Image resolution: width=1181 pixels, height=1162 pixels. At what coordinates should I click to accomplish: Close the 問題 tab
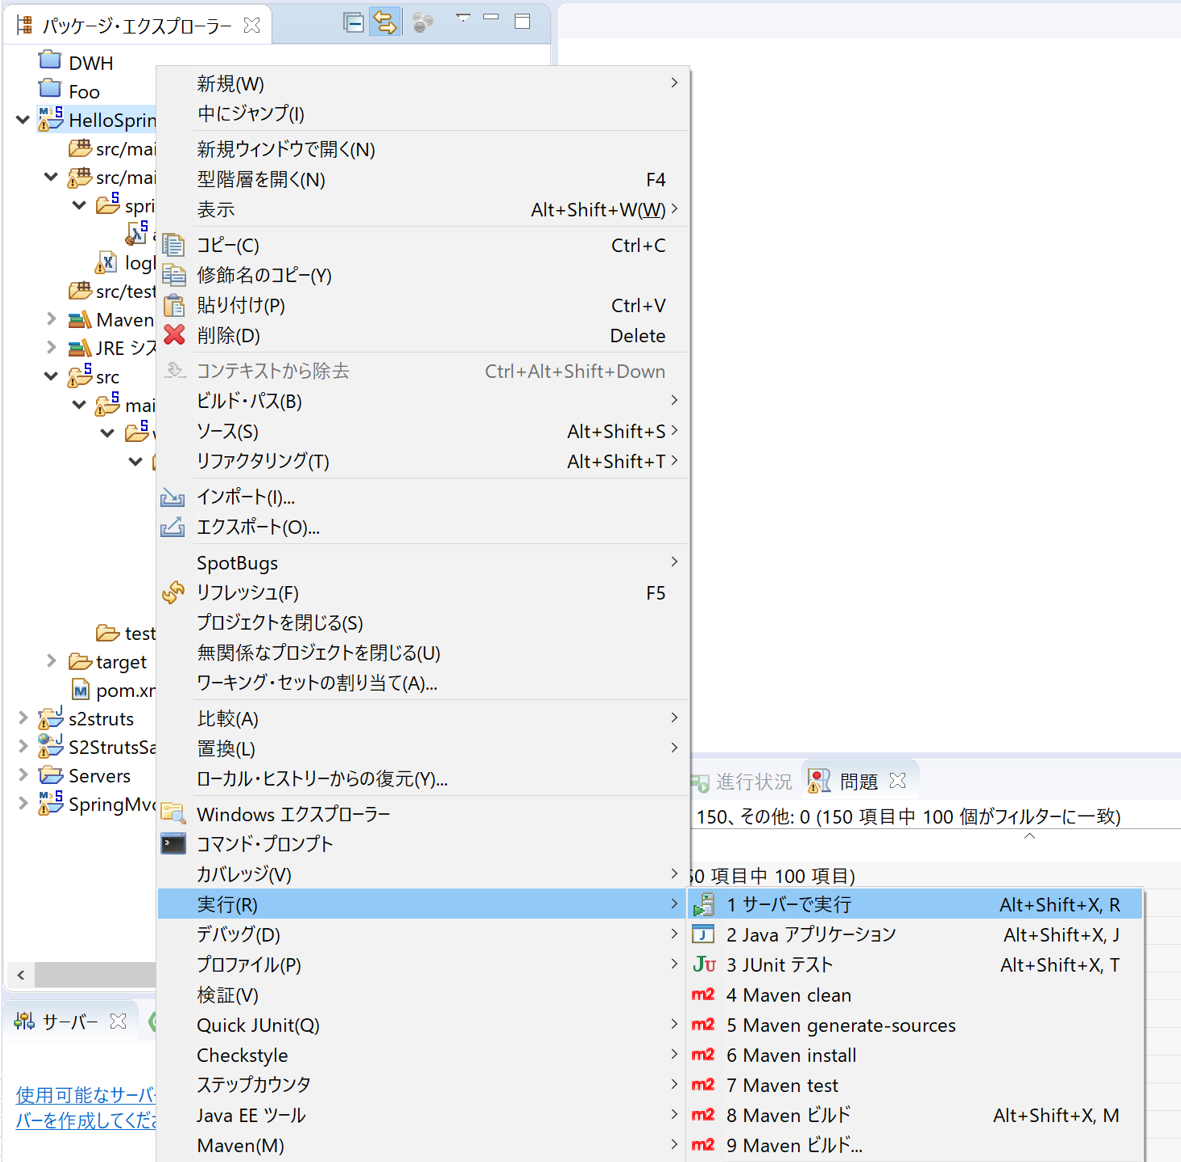(x=898, y=781)
